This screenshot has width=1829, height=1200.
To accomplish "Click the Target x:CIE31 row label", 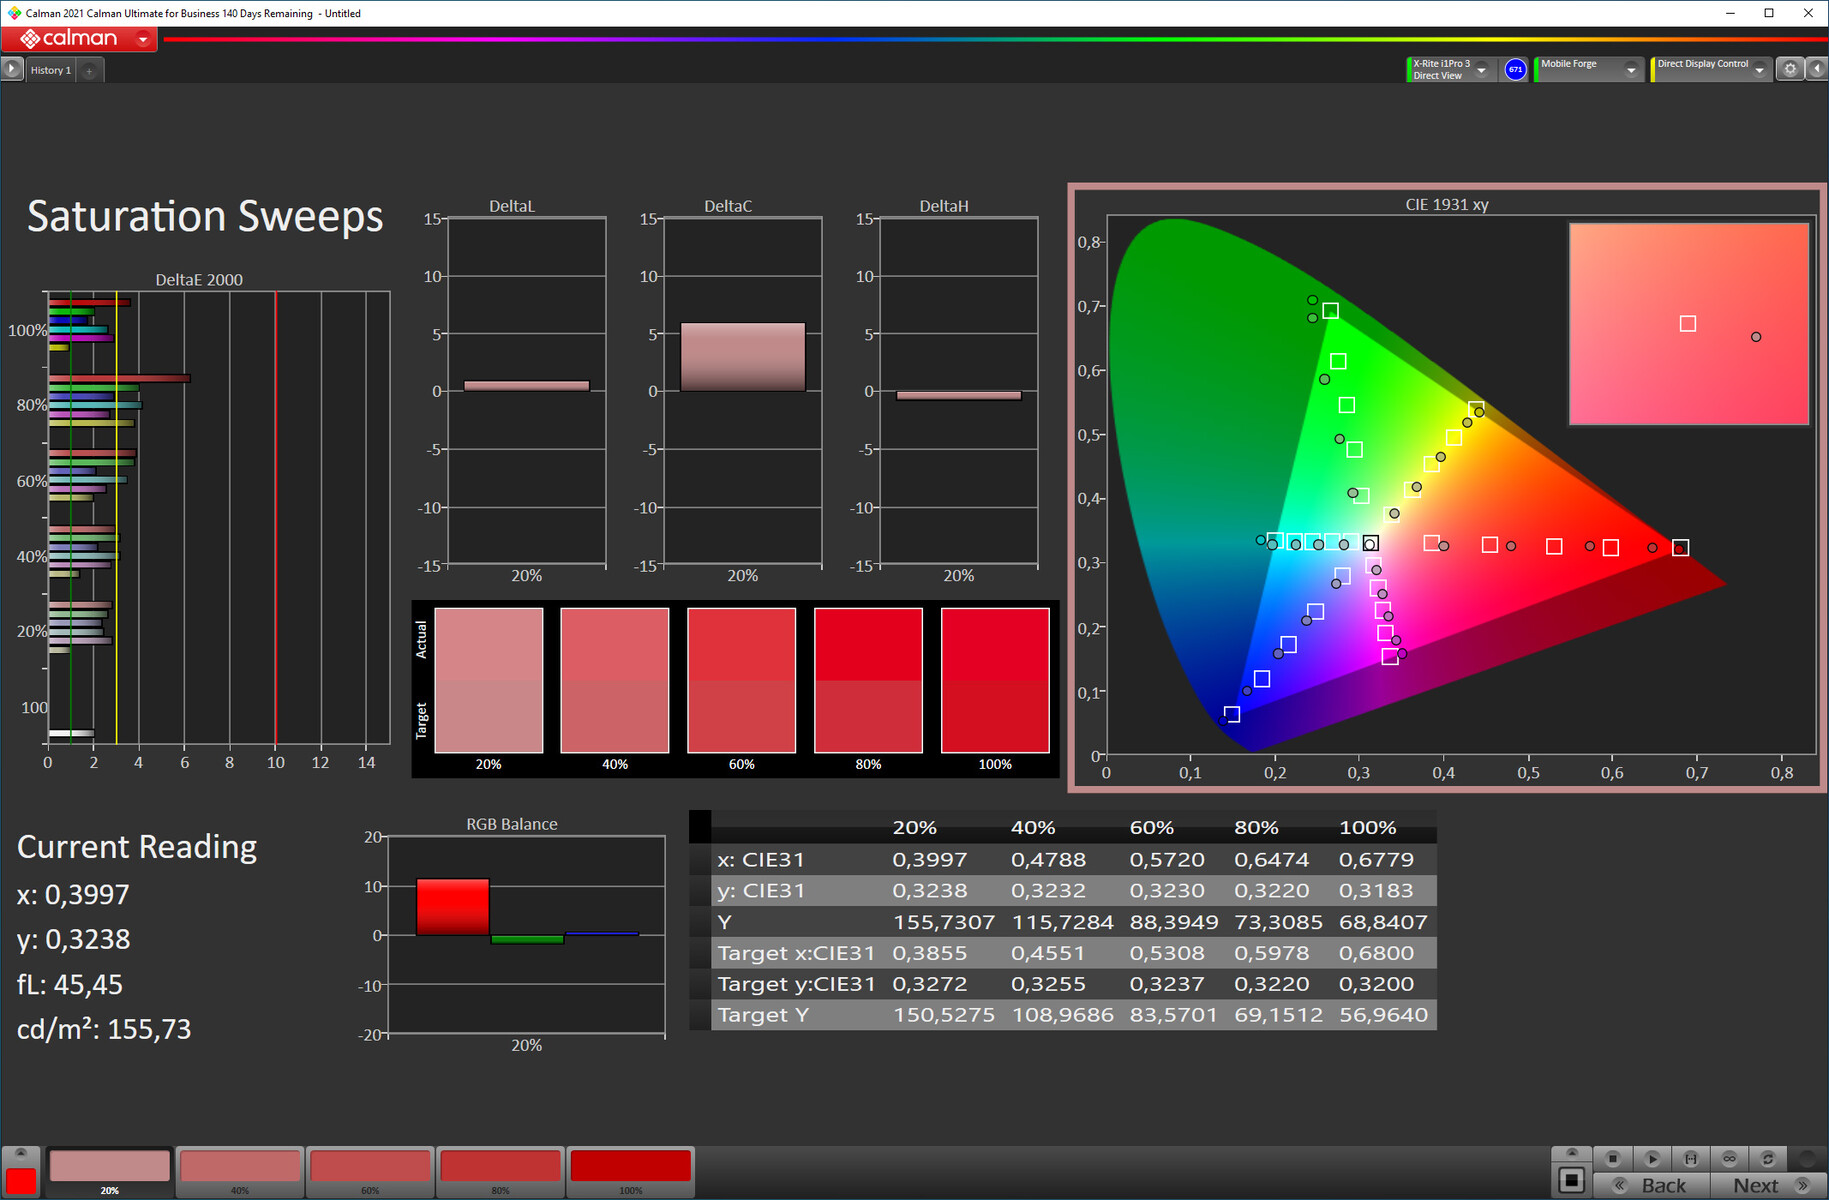I will click(x=796, y=953).
